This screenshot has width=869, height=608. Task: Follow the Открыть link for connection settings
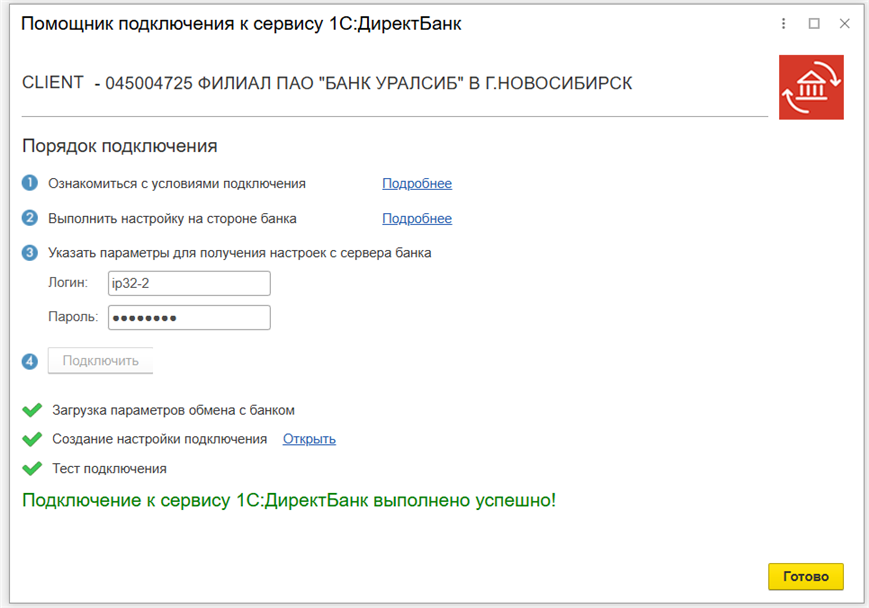309,439
